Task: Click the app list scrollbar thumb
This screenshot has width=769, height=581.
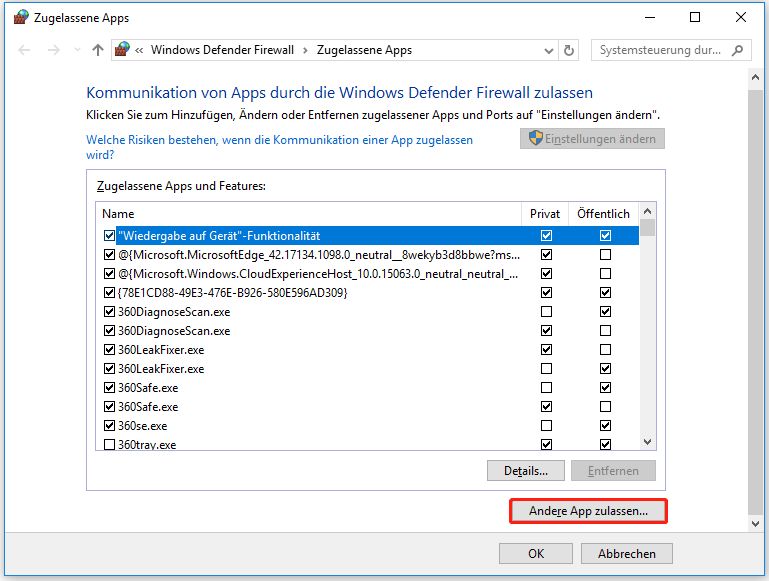Action: click(647, 227)
